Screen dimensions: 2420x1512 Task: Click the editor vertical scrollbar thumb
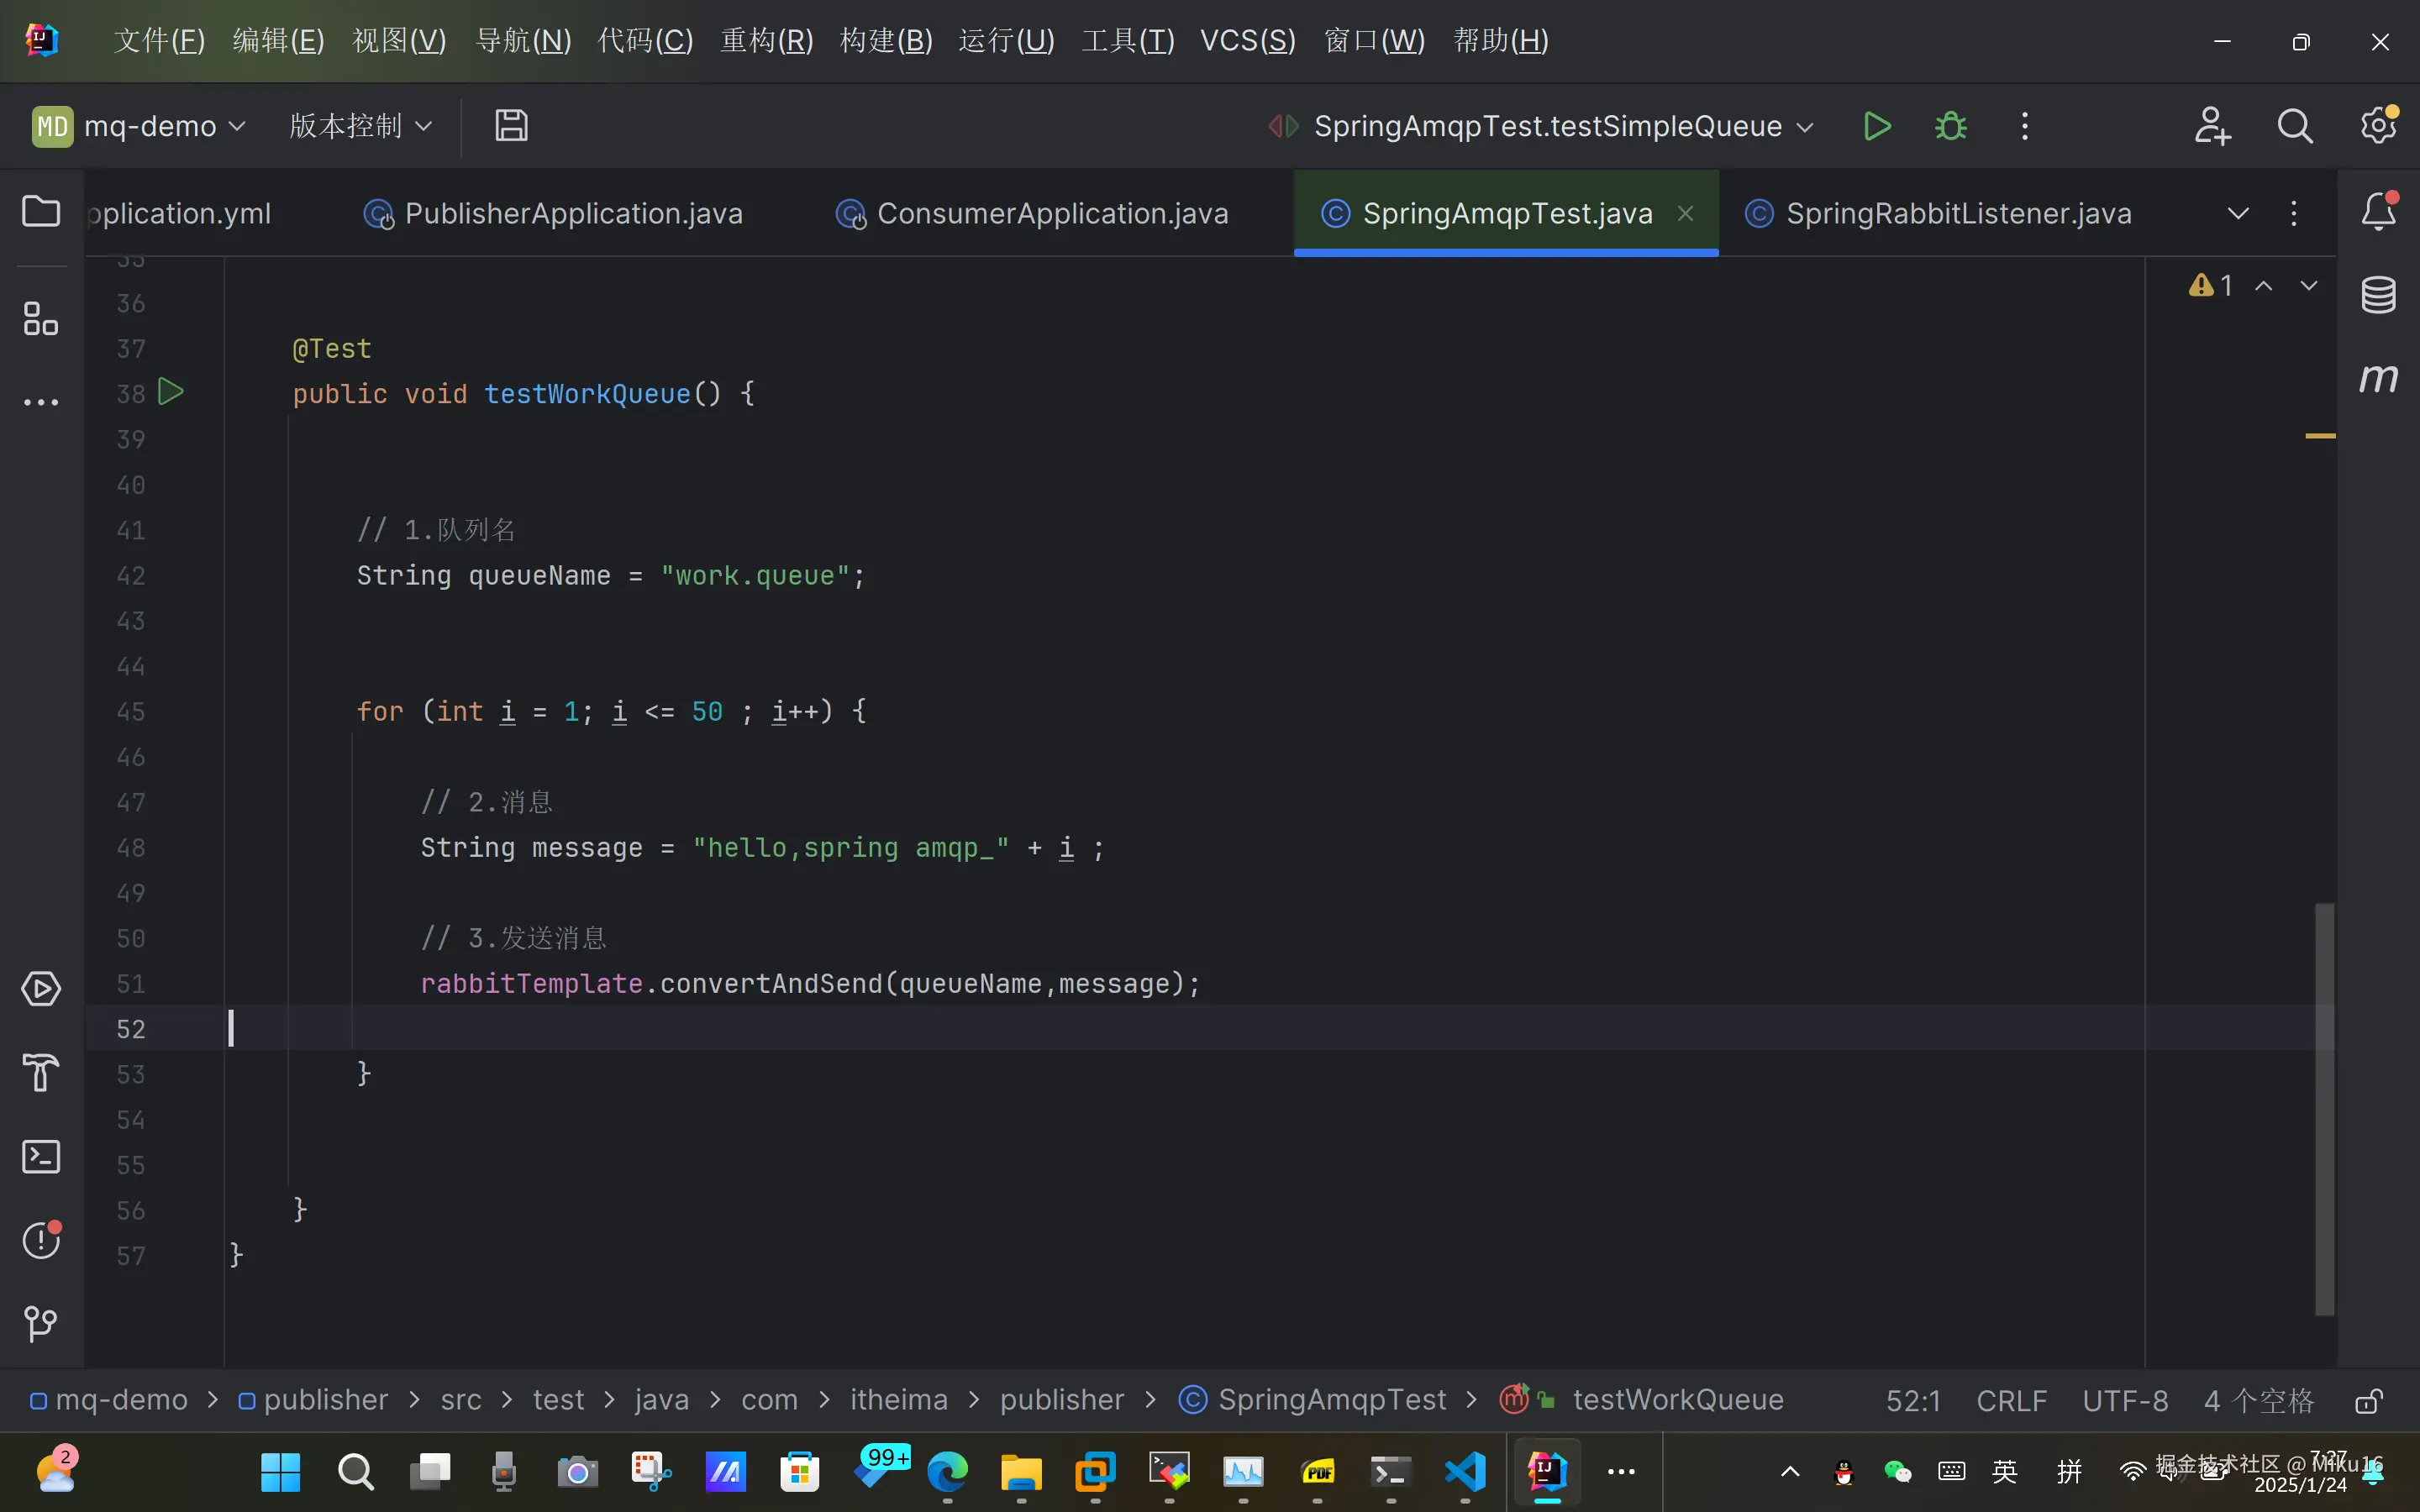(2324, 1108)
